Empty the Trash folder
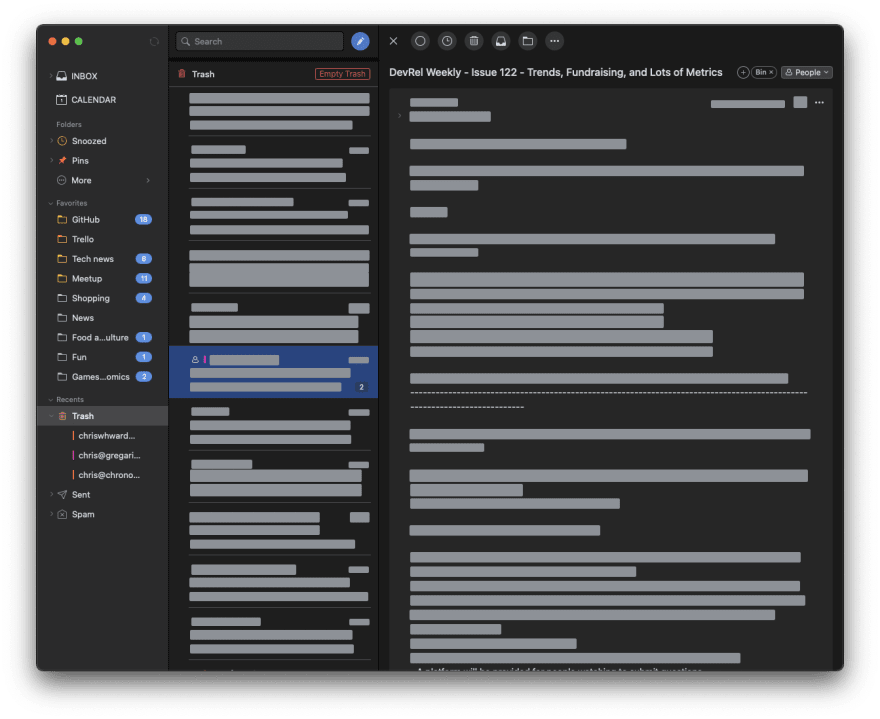The image size is (880, 719). pyautogui.click(x=342, y=74)
